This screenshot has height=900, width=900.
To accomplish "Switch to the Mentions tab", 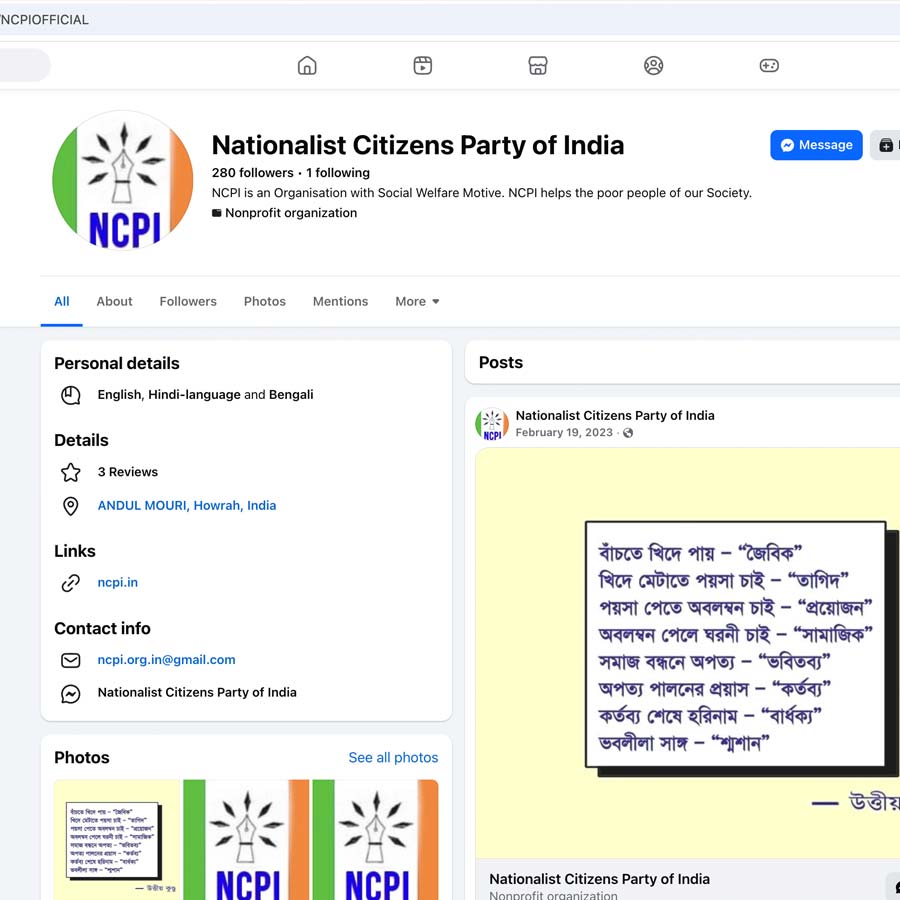I will 340,301.
